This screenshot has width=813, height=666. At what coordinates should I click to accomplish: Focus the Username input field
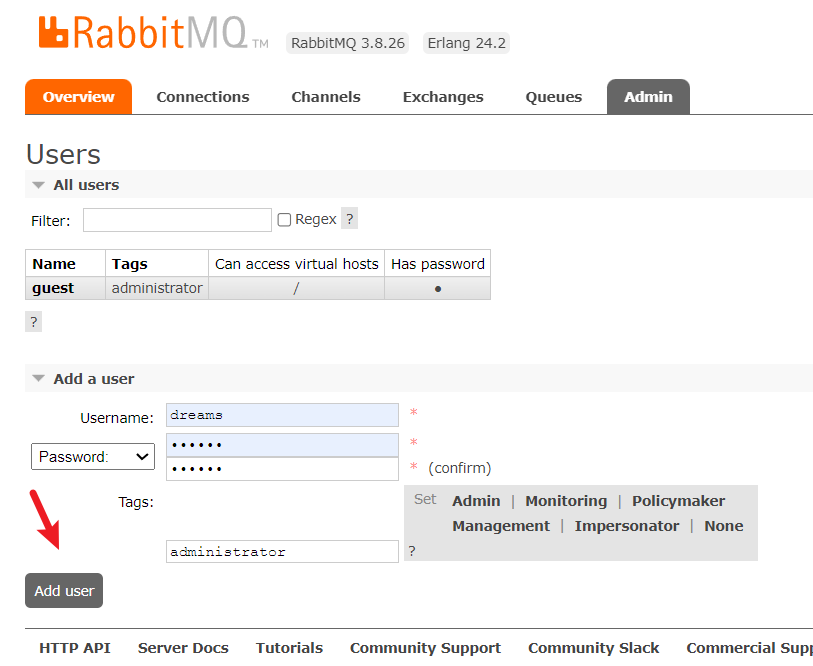[x=282, y=415]
